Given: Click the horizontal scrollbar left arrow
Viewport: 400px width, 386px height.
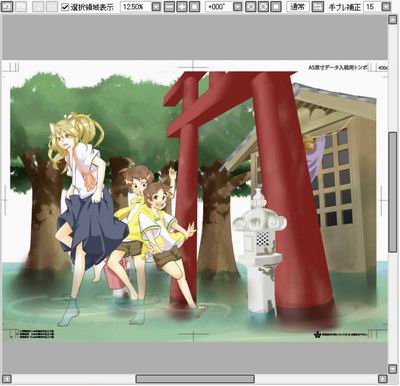Looking at the screenshot, I should pyautogui.click(x=7, y=379).
